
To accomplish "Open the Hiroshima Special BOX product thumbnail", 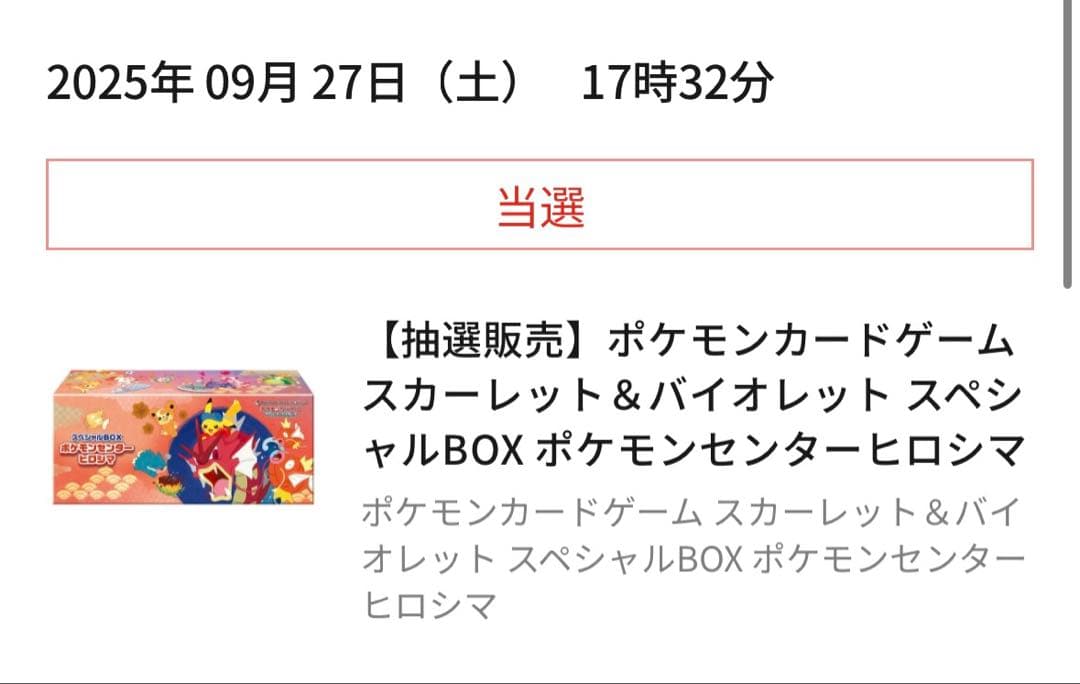I will pyautogui.click(x=183, y=437).
